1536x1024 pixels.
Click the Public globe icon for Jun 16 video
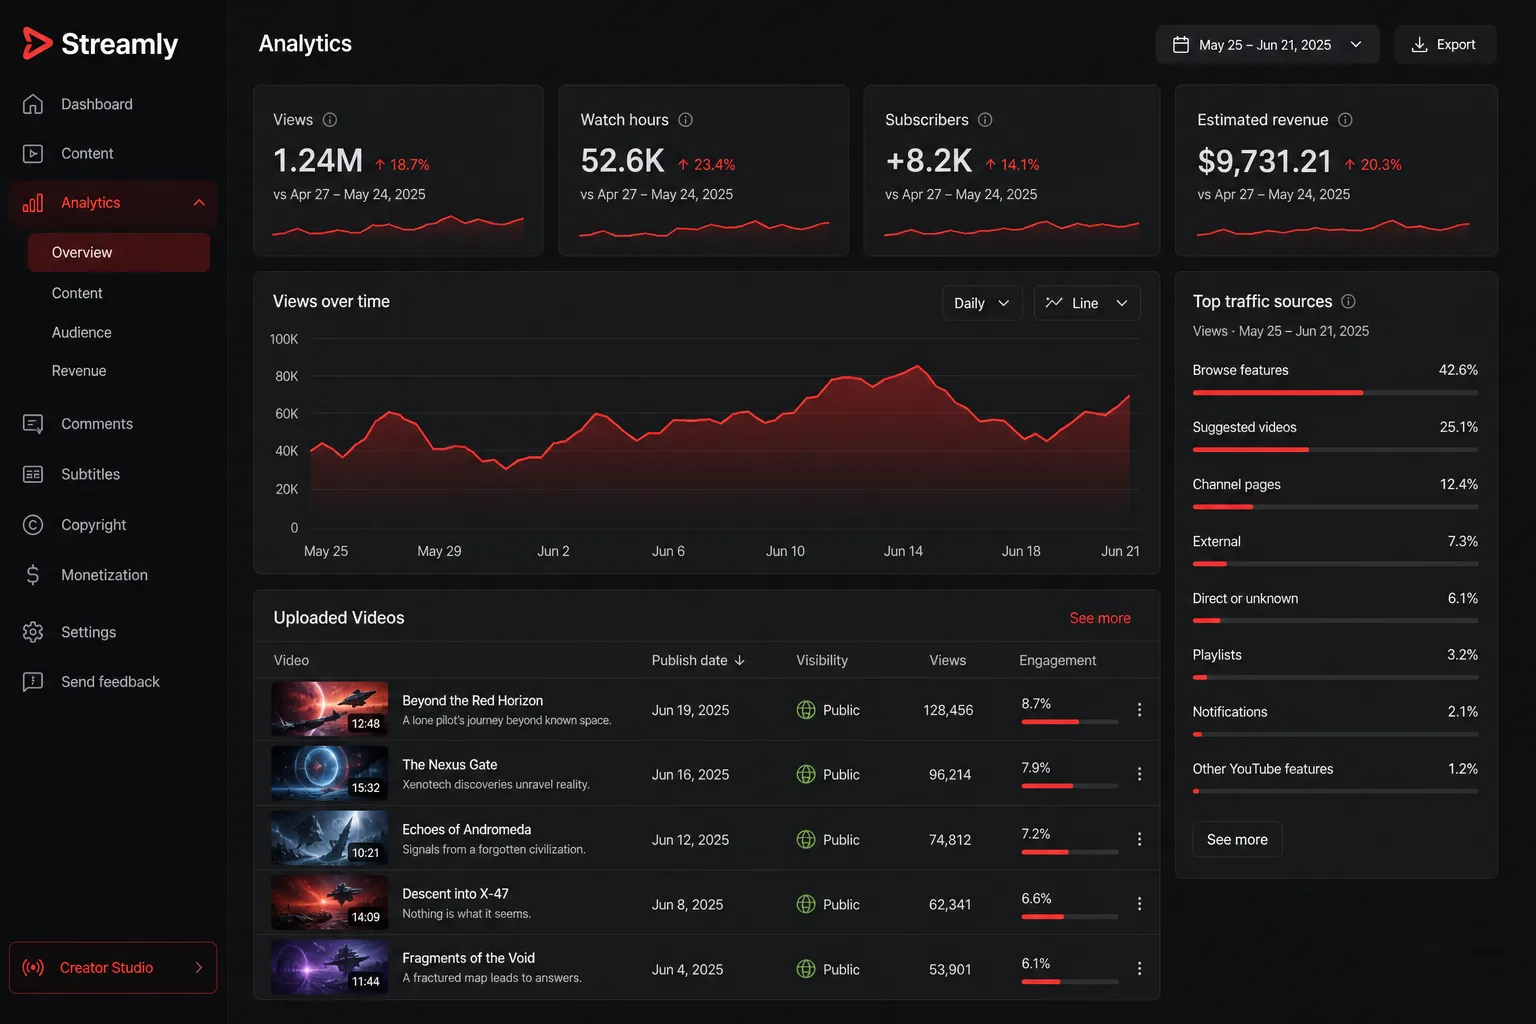coord(806,774)
